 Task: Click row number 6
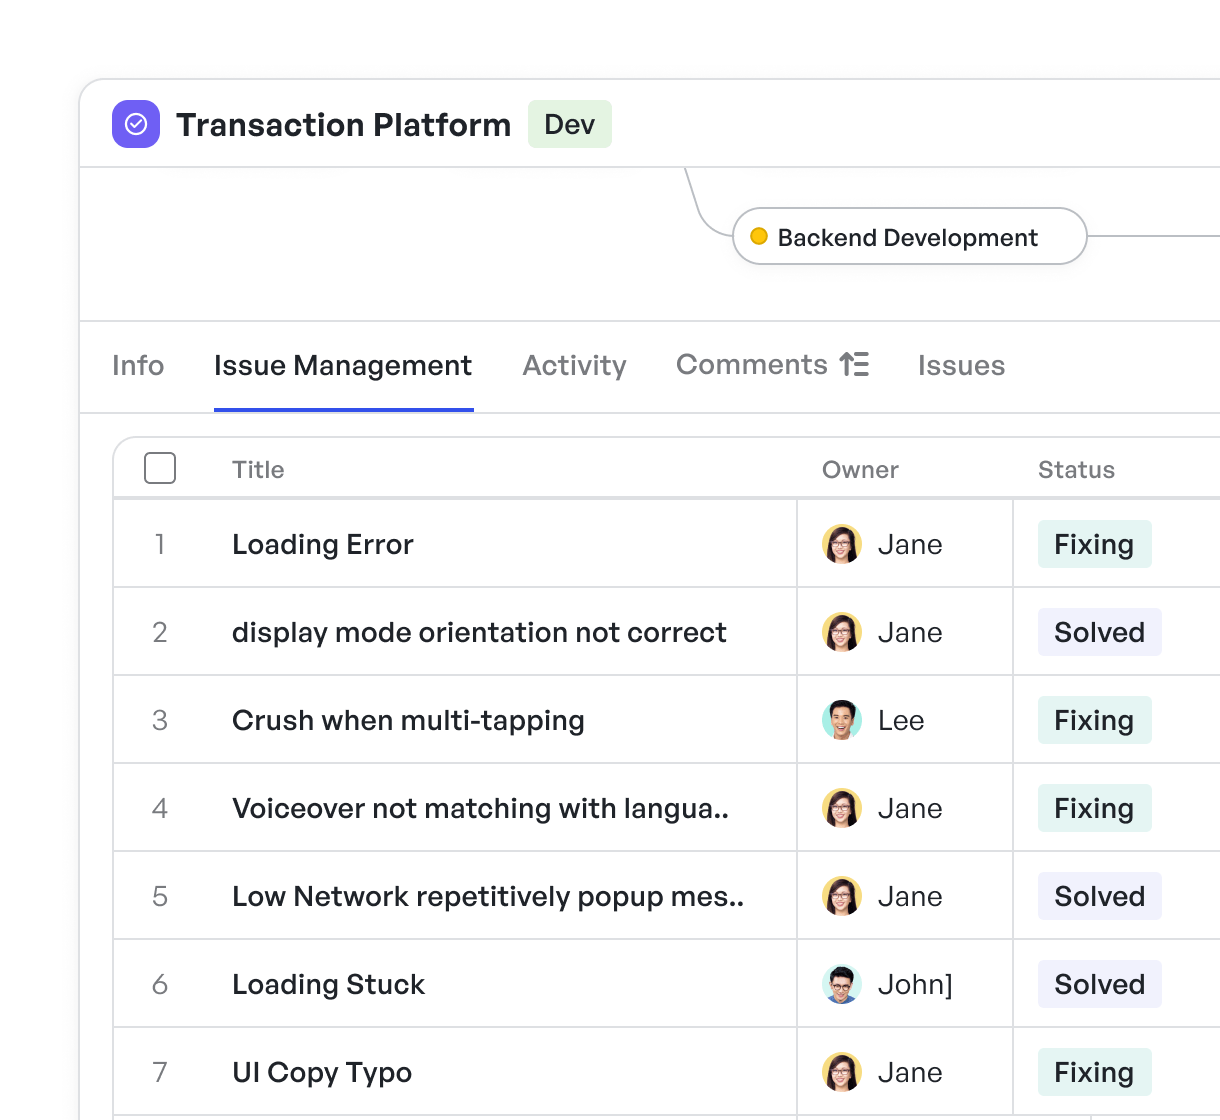pos(160,984)
